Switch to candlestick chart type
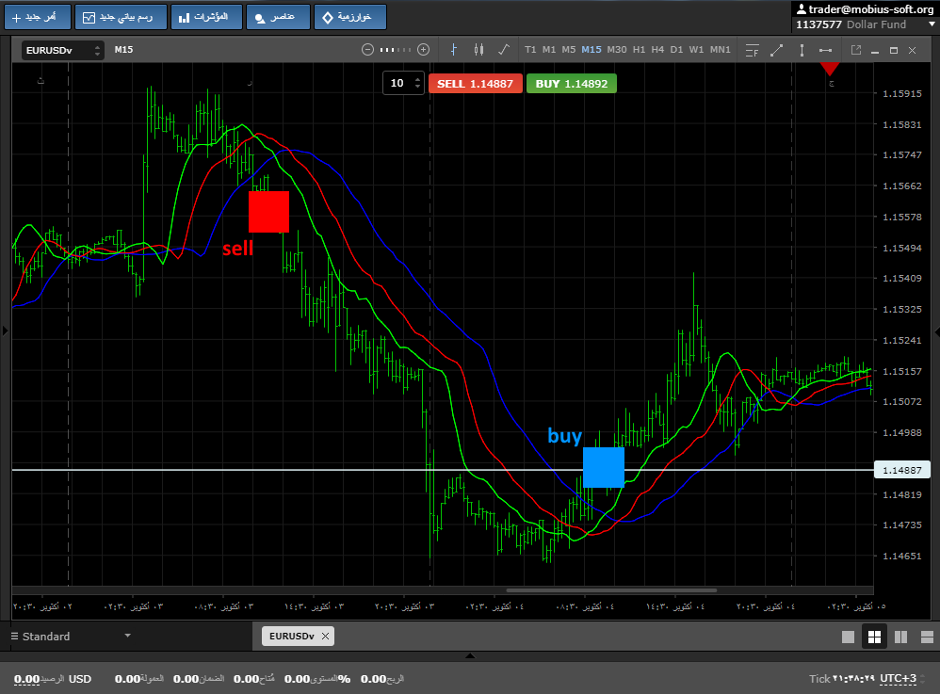 [x=478, y=50]
